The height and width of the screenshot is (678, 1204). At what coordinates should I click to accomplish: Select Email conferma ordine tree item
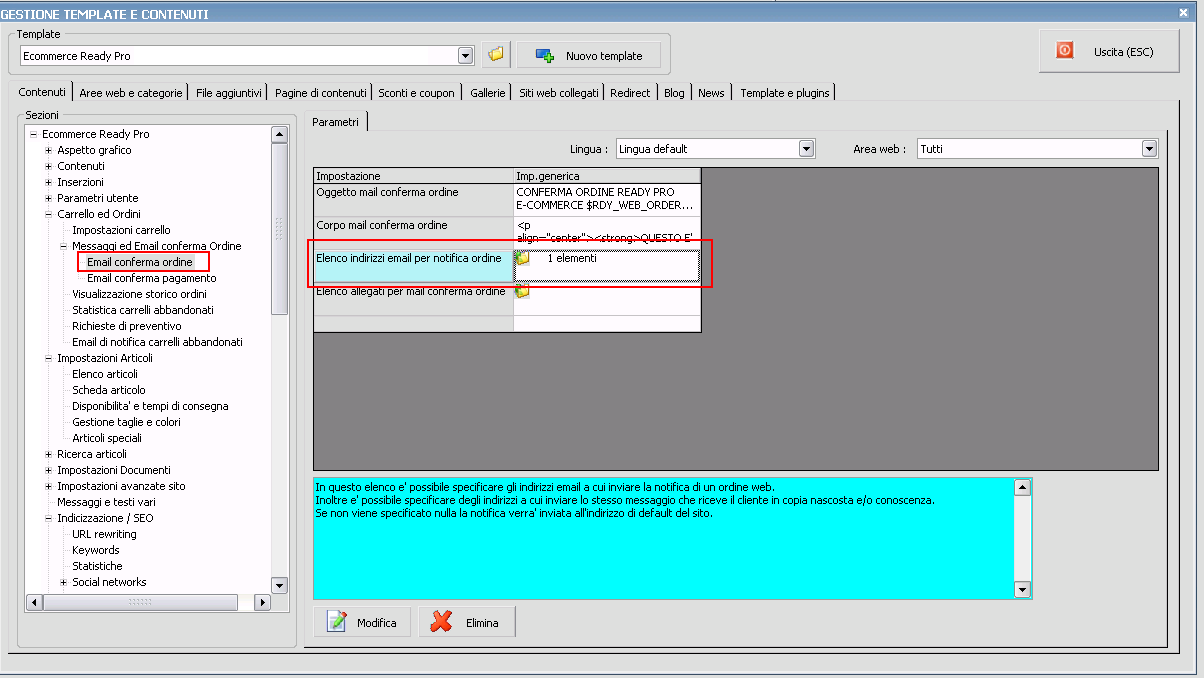pos(140,262)
